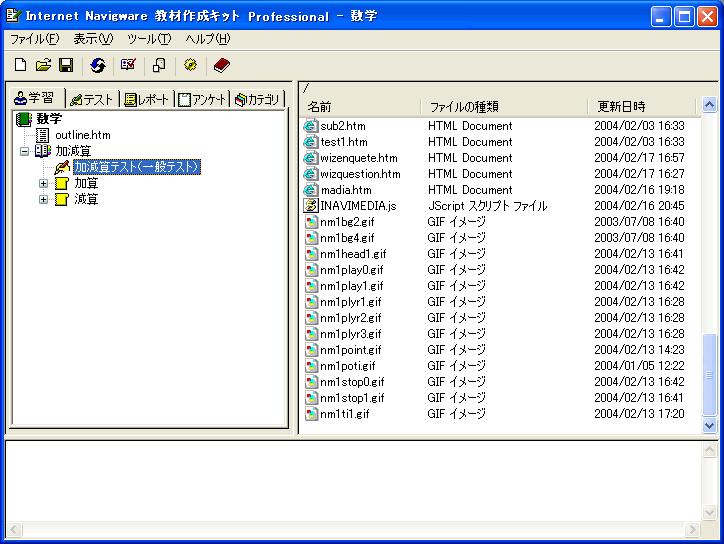Expand the 加算 tree node
Screen dimensions: 724x544
pyautogui.click(x=43, y=183)
